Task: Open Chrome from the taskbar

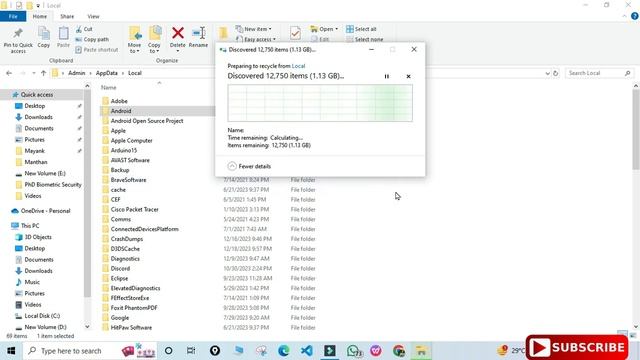Action: click(x=399, y=351)
